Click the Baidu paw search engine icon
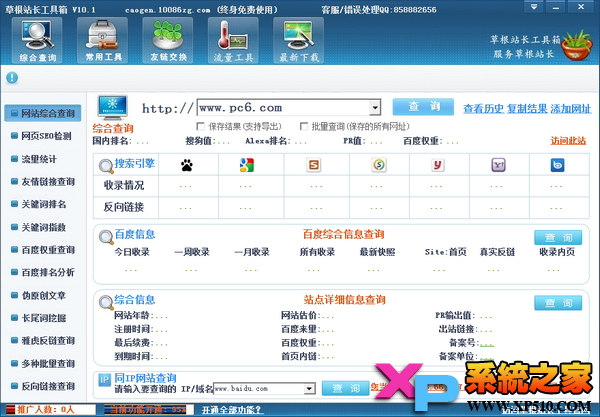Screen dimensions: 600x417 coord(187,165)
